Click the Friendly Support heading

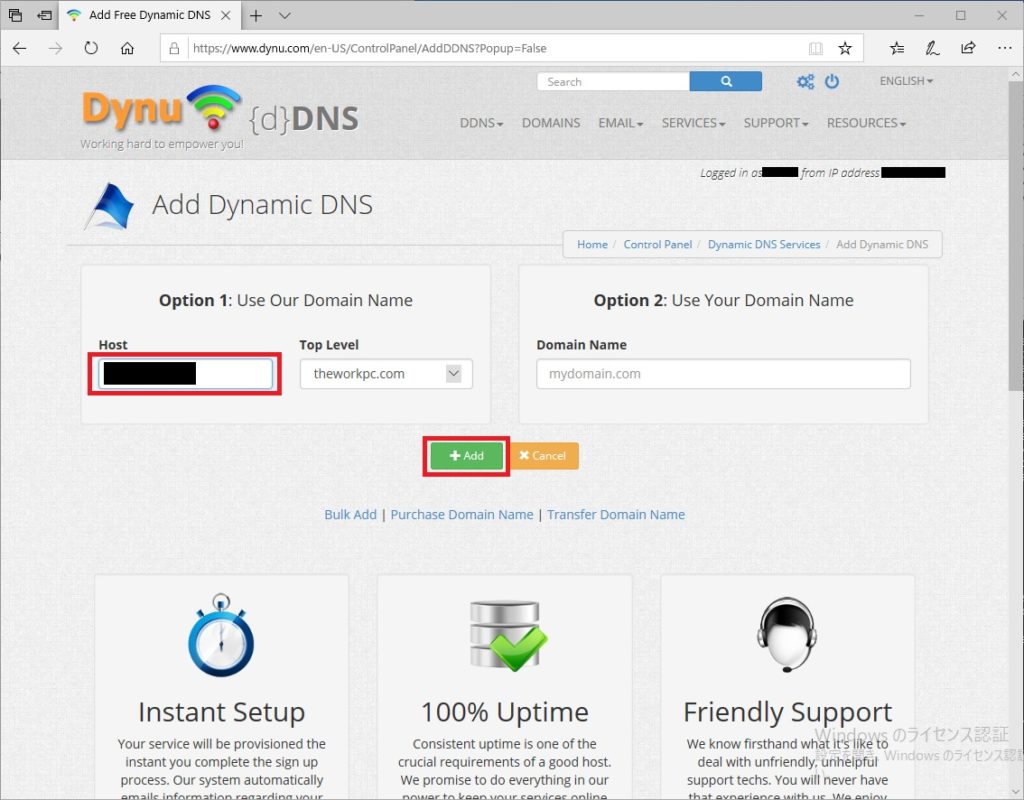point(788,712)
